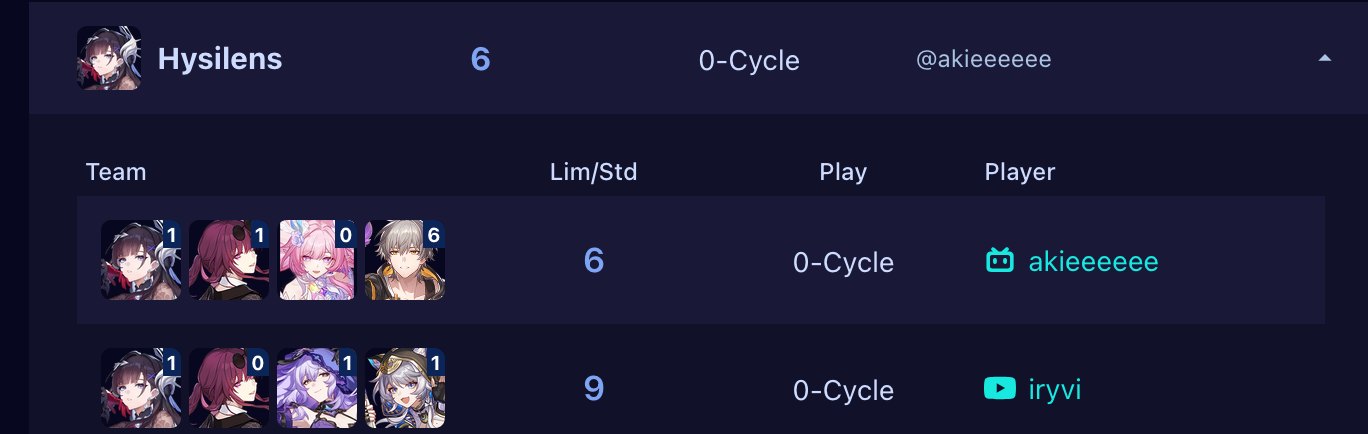Select first character portrait in akieeeeee team
Screen dimensions: 1368x434
coord(140,260)
